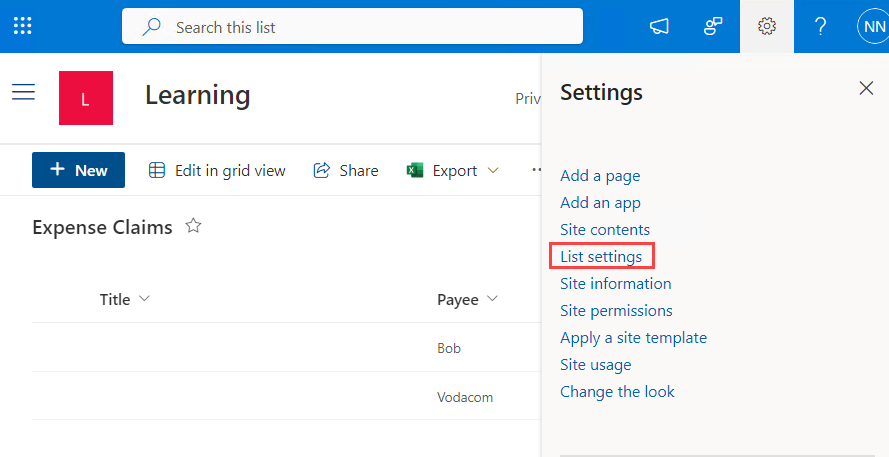Select Edit in grid view
Viewport: 889px width, 457px height.
pyautogui.click(x=217, y=171)
